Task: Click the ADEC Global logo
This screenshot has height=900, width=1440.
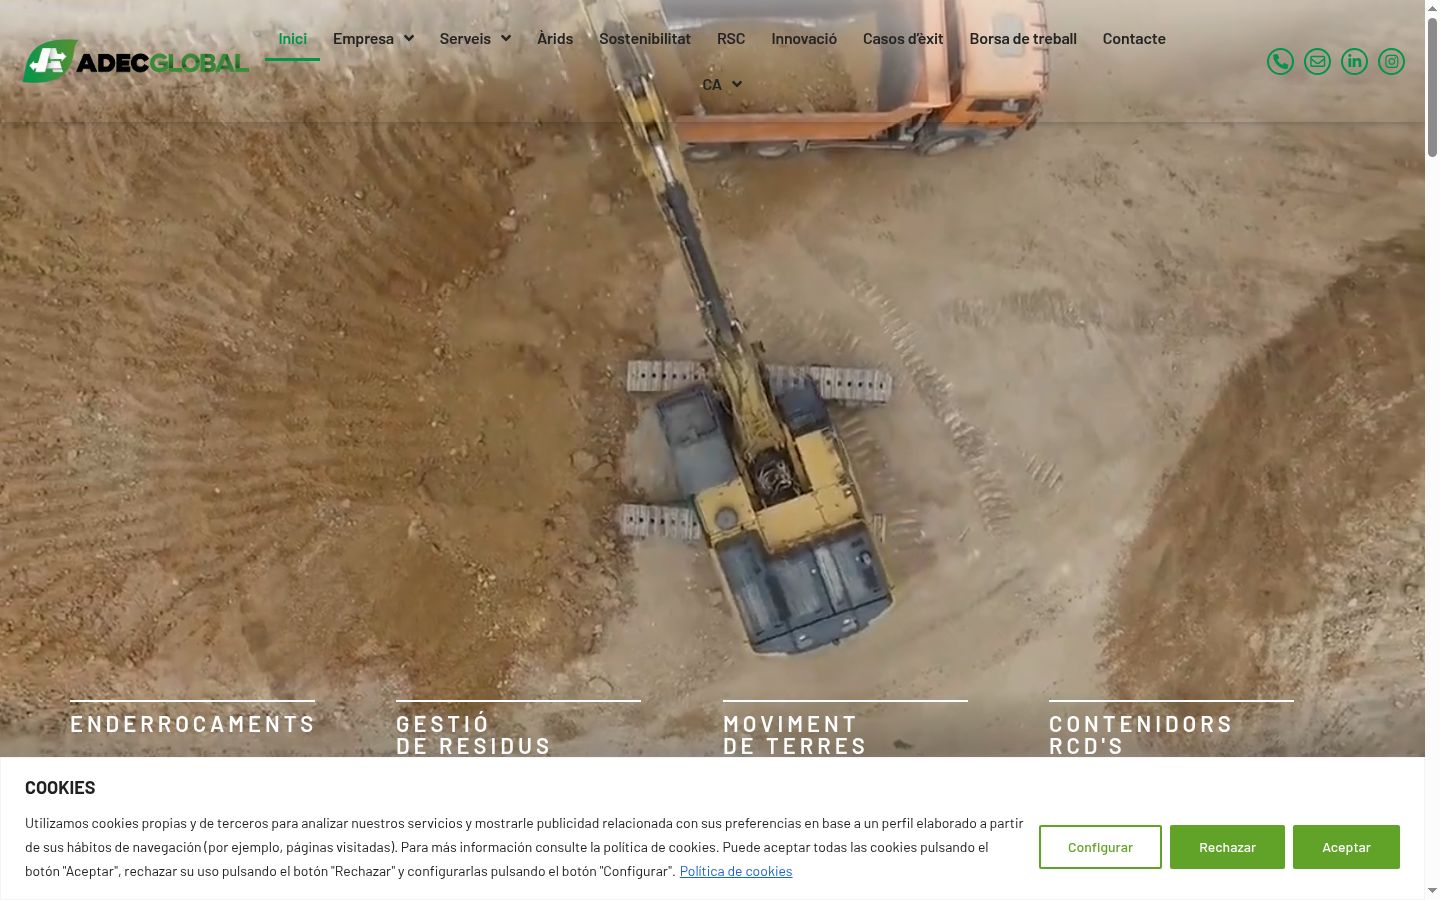Action: (x=136, y=61)
